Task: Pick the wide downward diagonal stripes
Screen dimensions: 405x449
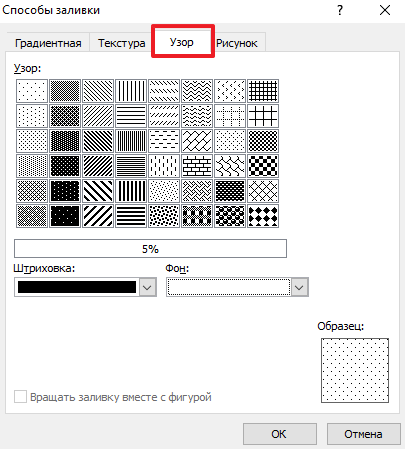Action: coord(98,191)
